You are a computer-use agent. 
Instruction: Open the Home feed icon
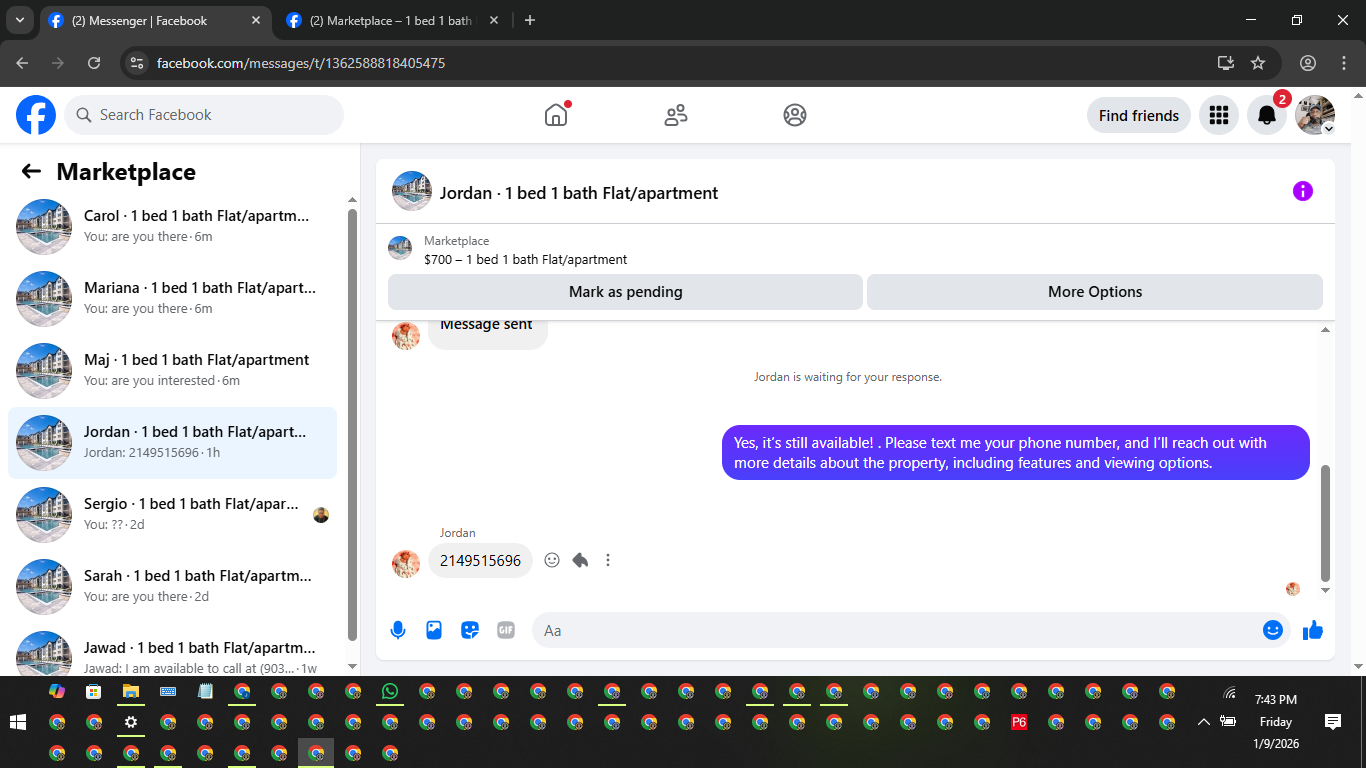pyautogui.click(x=556, y=115)
